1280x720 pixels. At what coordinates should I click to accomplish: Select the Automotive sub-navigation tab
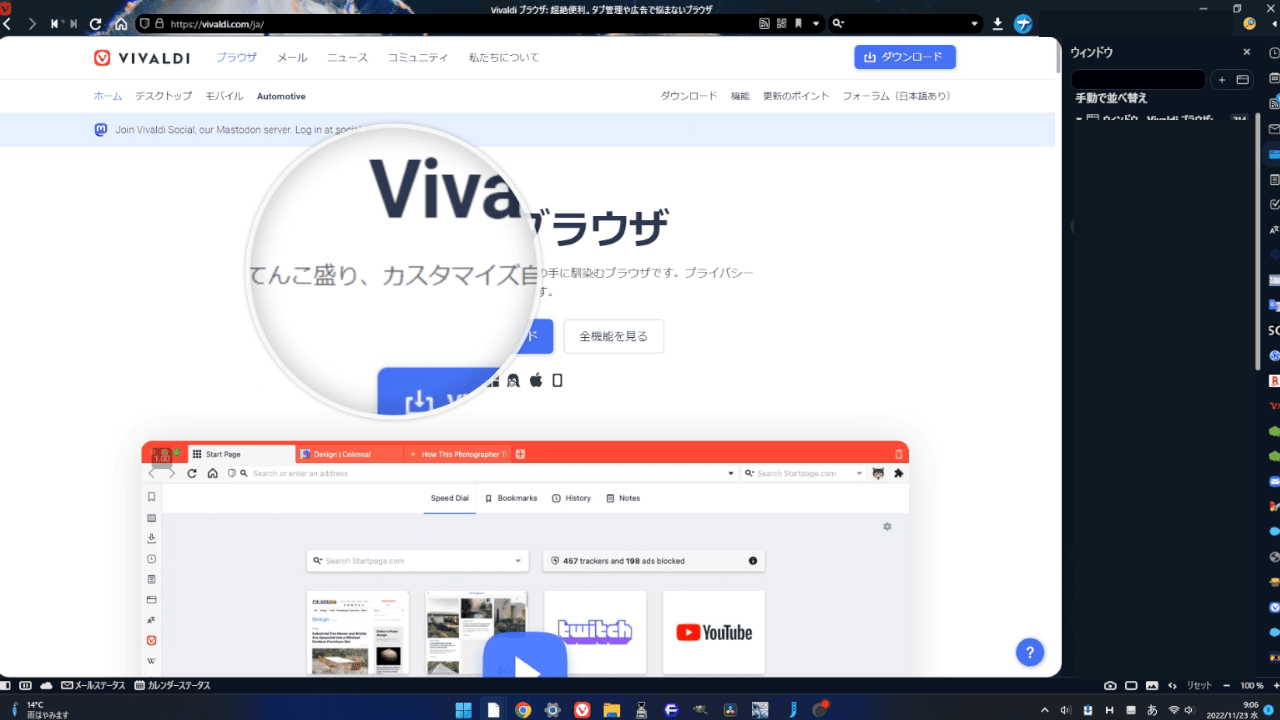pos(281,96)
